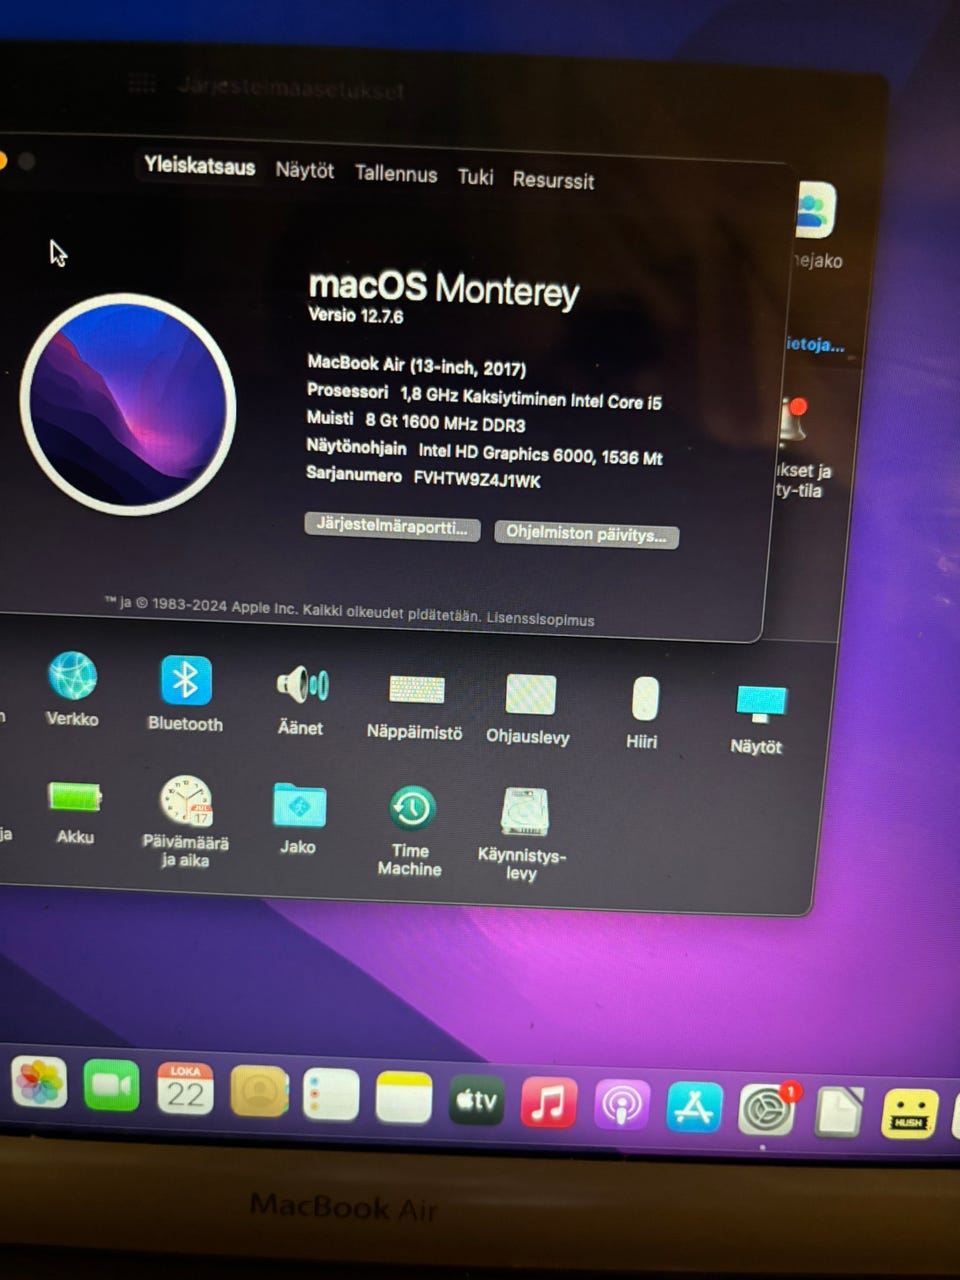Open the Käynnistyslevy startup disk icon
This screenshot has height=1280, width=960.
coord(524,813)
